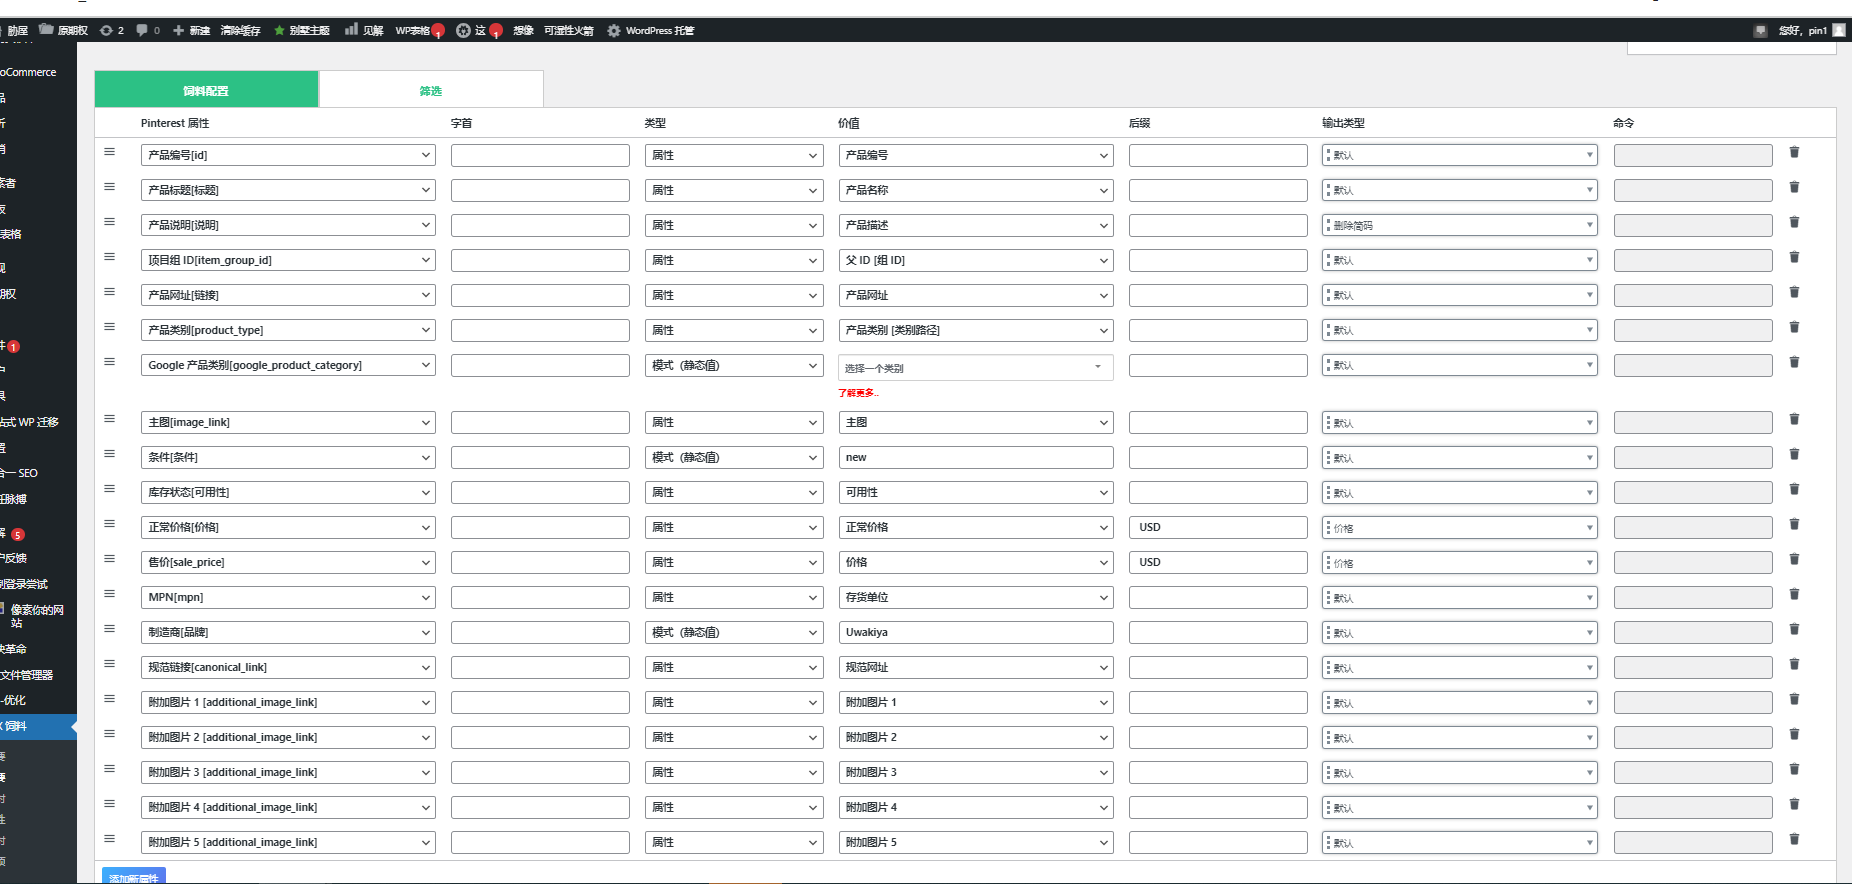Click the 了解更多 link
The width and height of the screenshot is (1852, 884).
(x=858, y=393)
